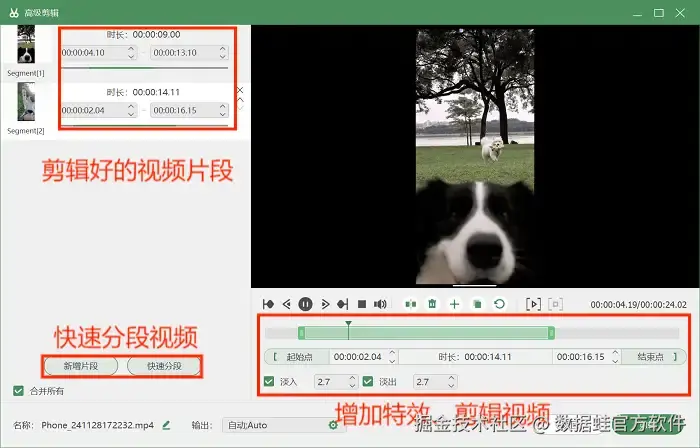Open output settings gear icon
This screenshot has height=448, width=700.
(333, 425)
